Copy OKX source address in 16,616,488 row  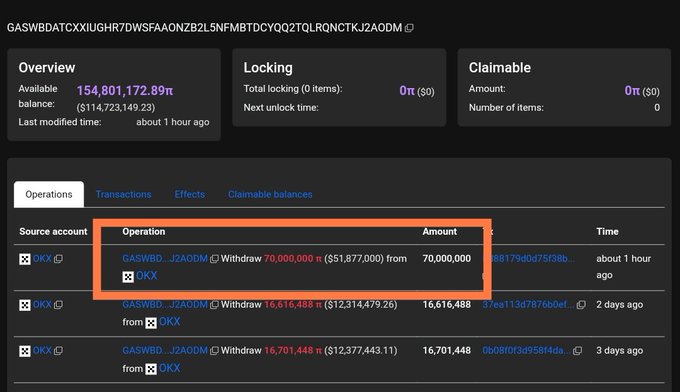pyautogui.click(x=59, y=305)
